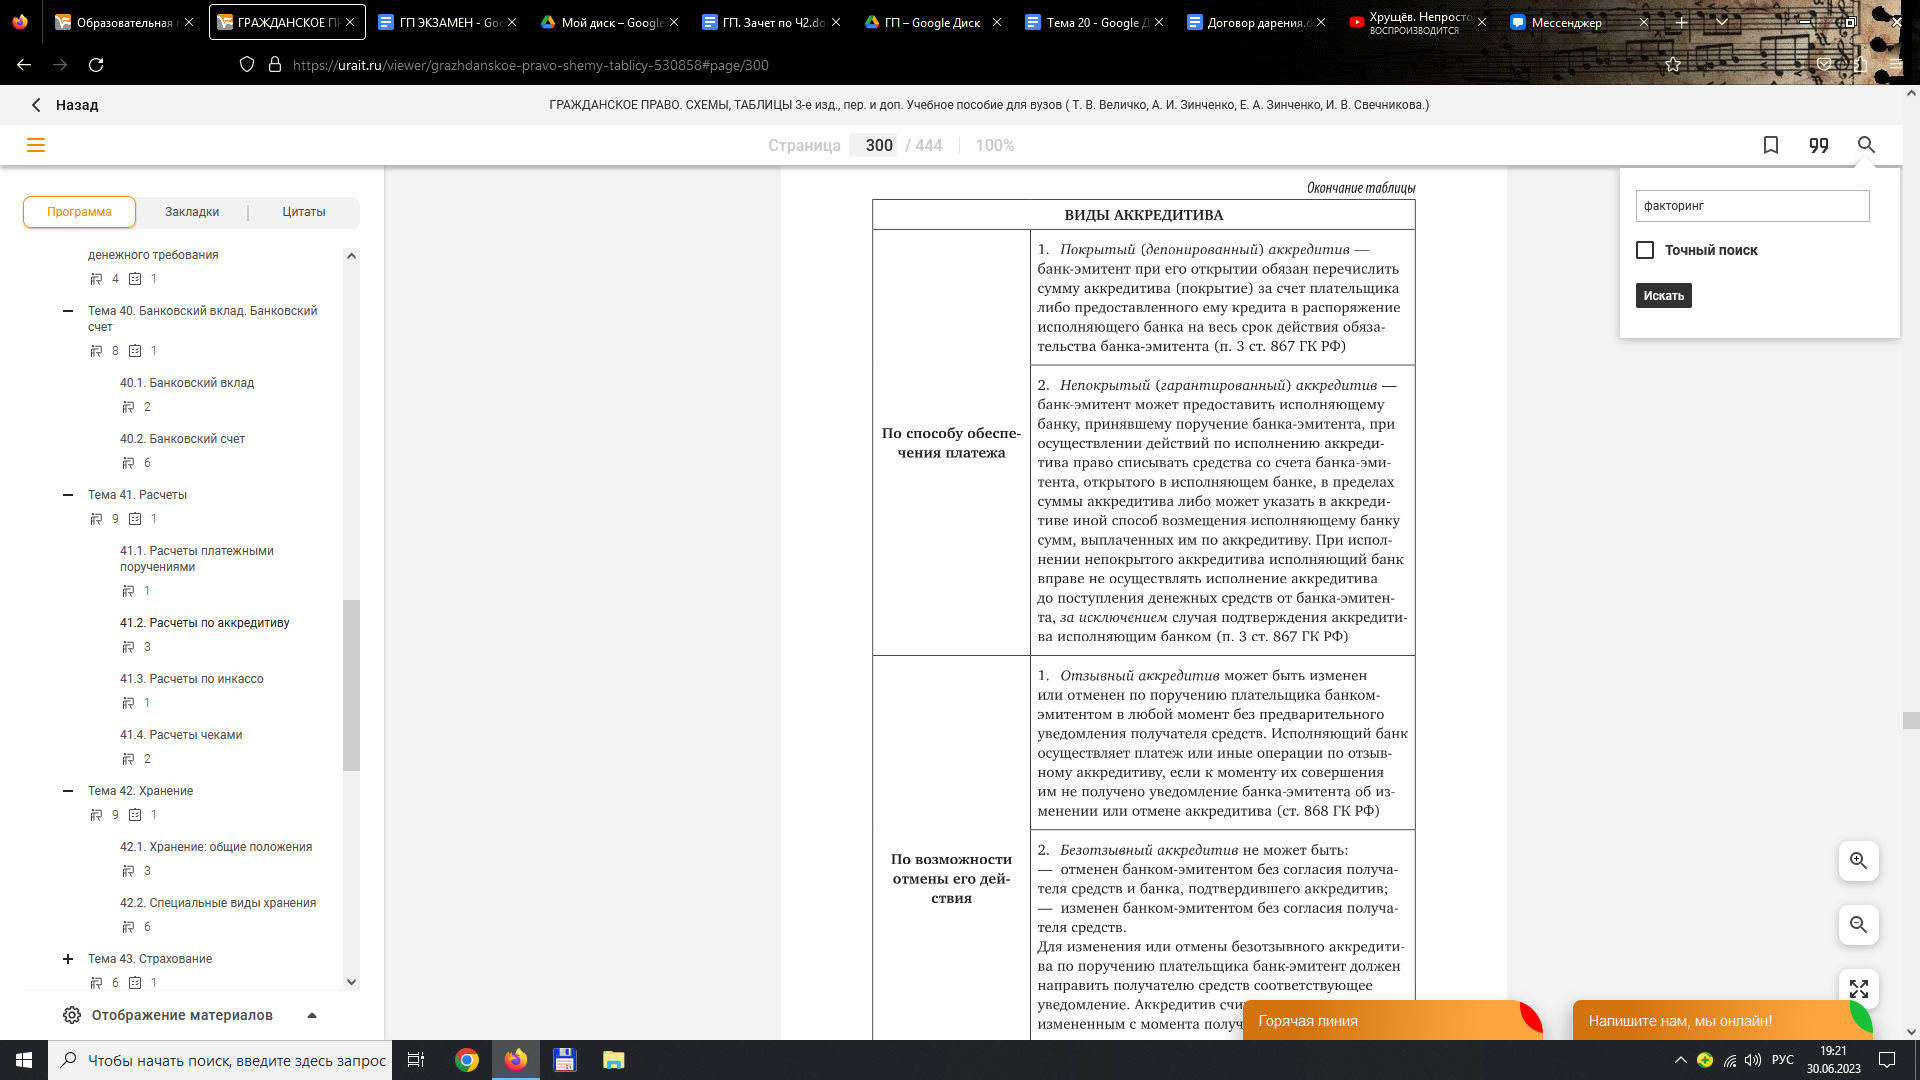Viewport: 1920px width, 1080px height.
Task: Click the settings gear near Отображение материалов
Action: click(72, 1015)
